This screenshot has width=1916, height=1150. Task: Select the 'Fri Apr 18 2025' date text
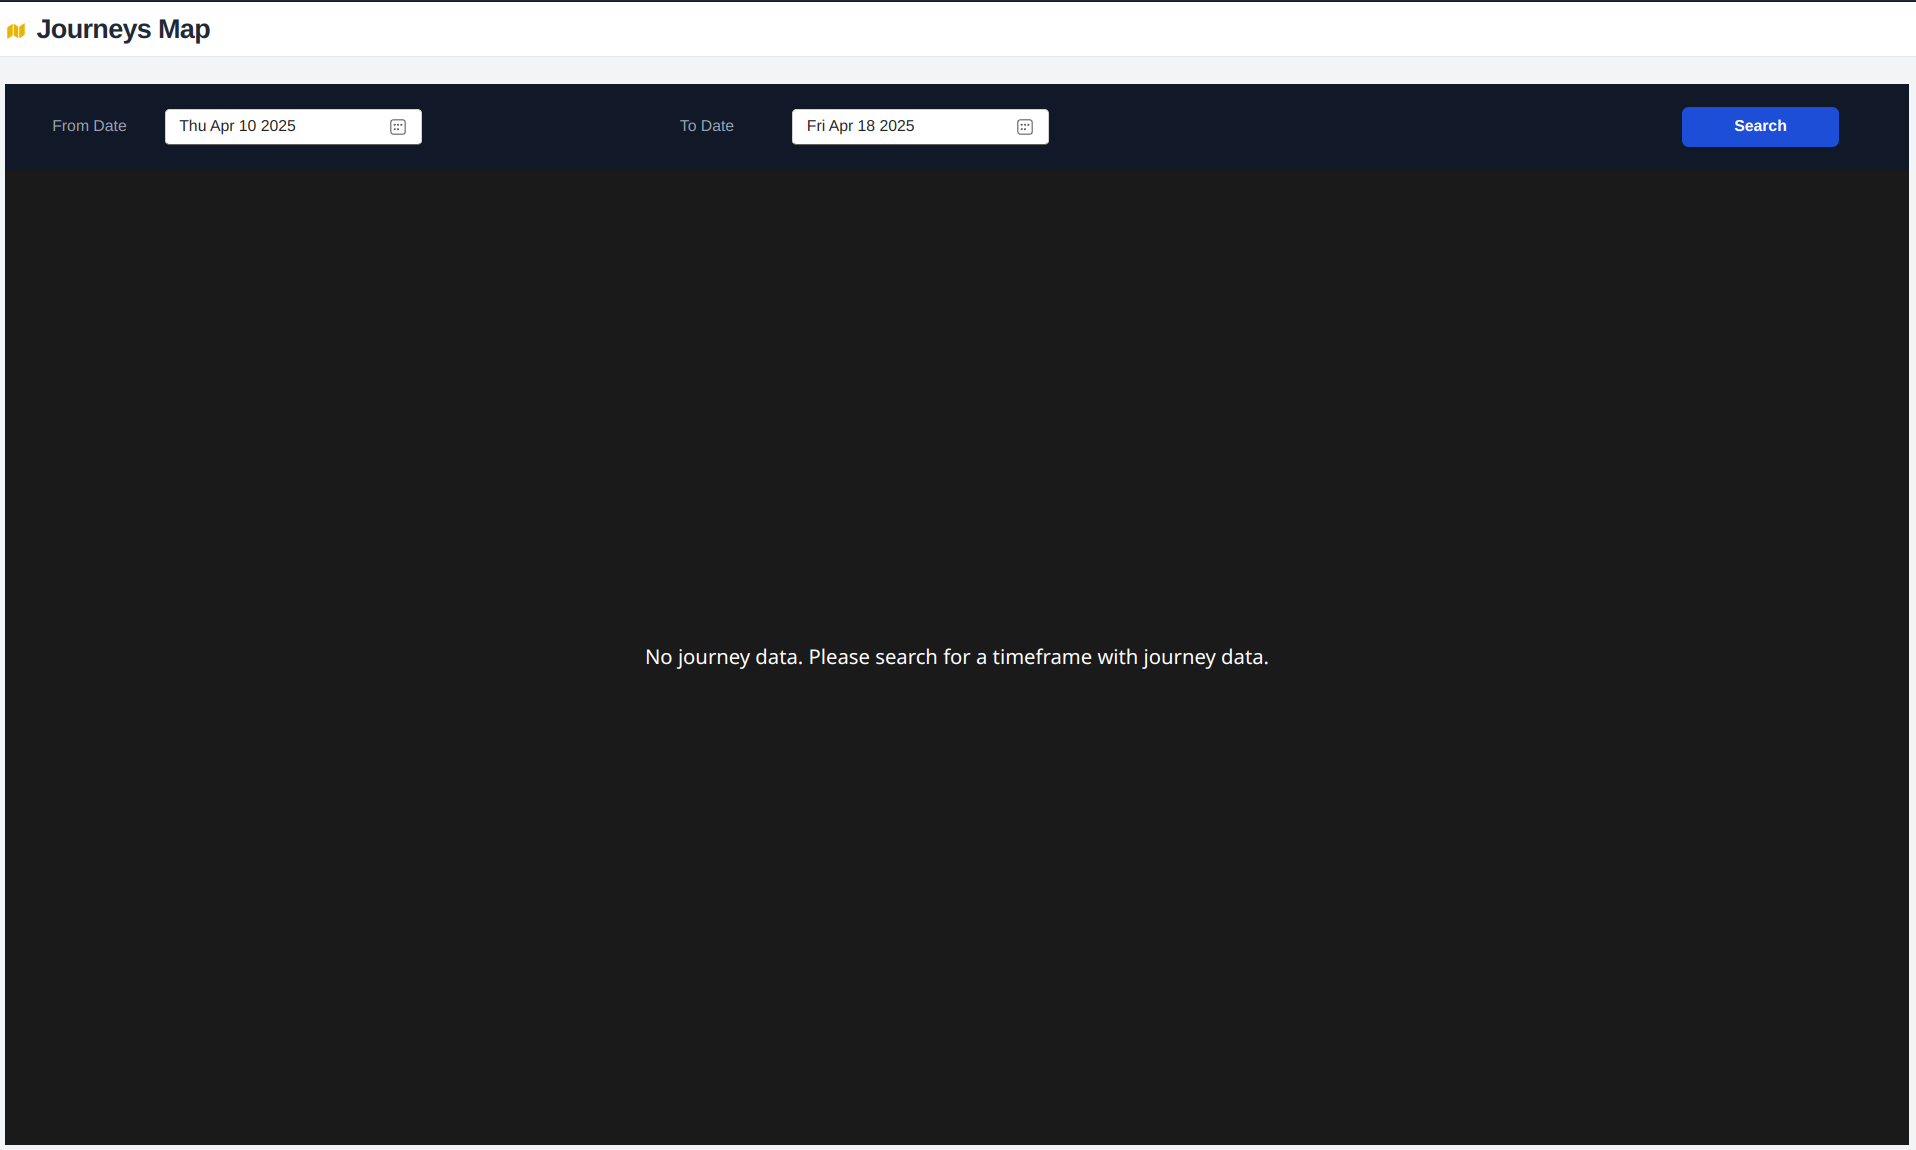[x=860, y=126]
